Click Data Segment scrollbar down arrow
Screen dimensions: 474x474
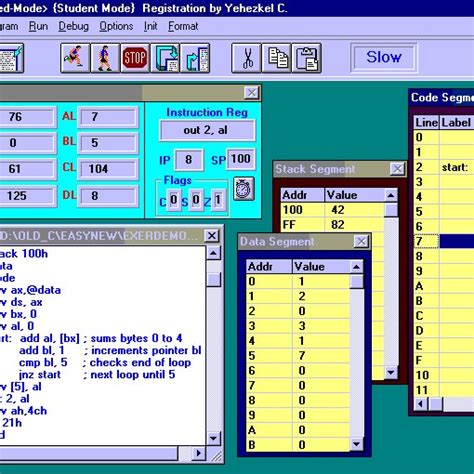356,444
